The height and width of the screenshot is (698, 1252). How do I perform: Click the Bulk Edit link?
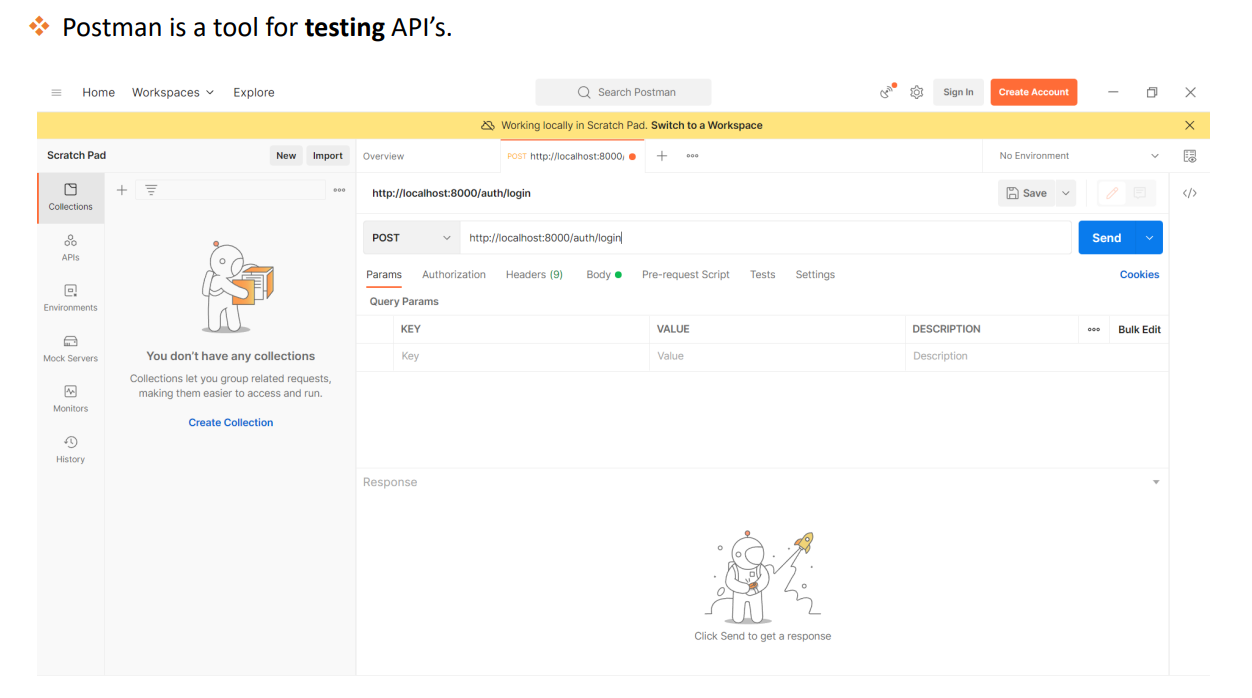(x=1139, y=329)
